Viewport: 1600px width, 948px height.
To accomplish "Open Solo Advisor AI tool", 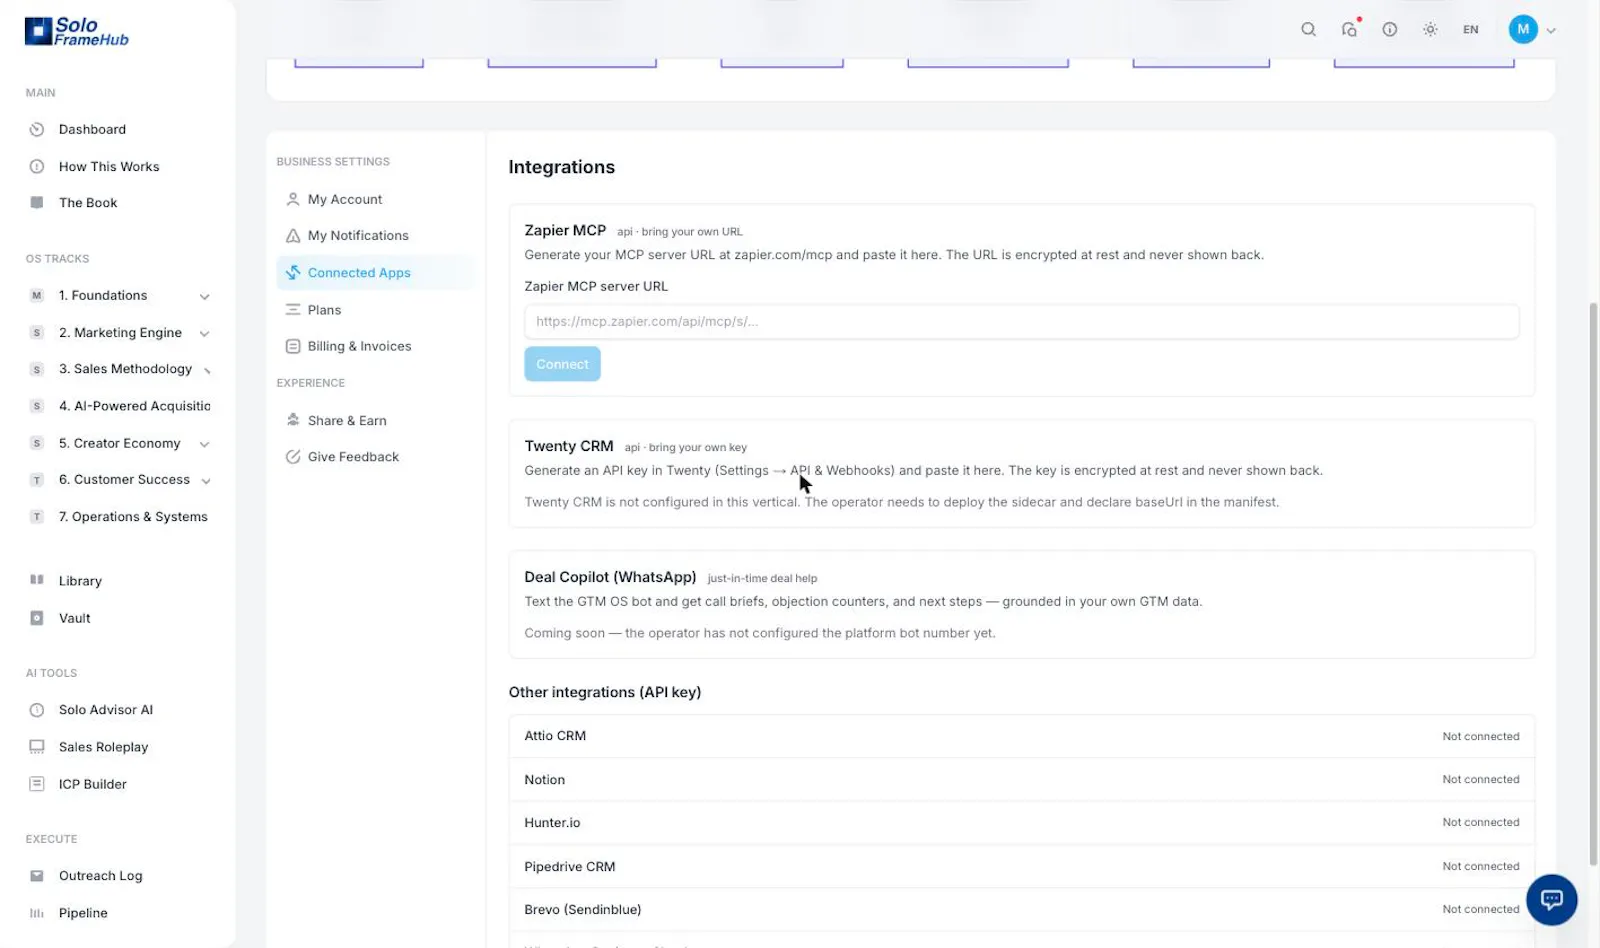I will tap(106, 710).
